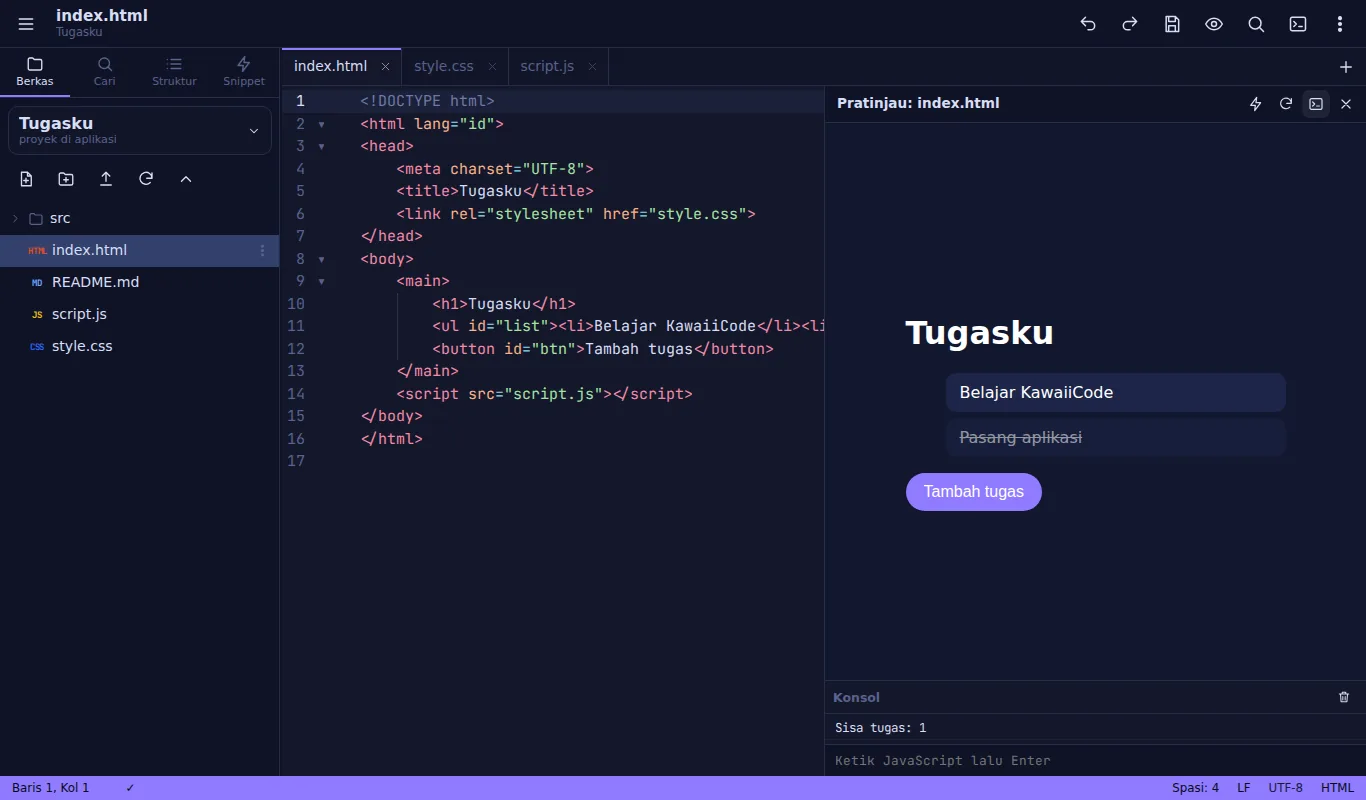1366x800 pixels.
Task: Click the upload file icon
Action: click(106, 179)
